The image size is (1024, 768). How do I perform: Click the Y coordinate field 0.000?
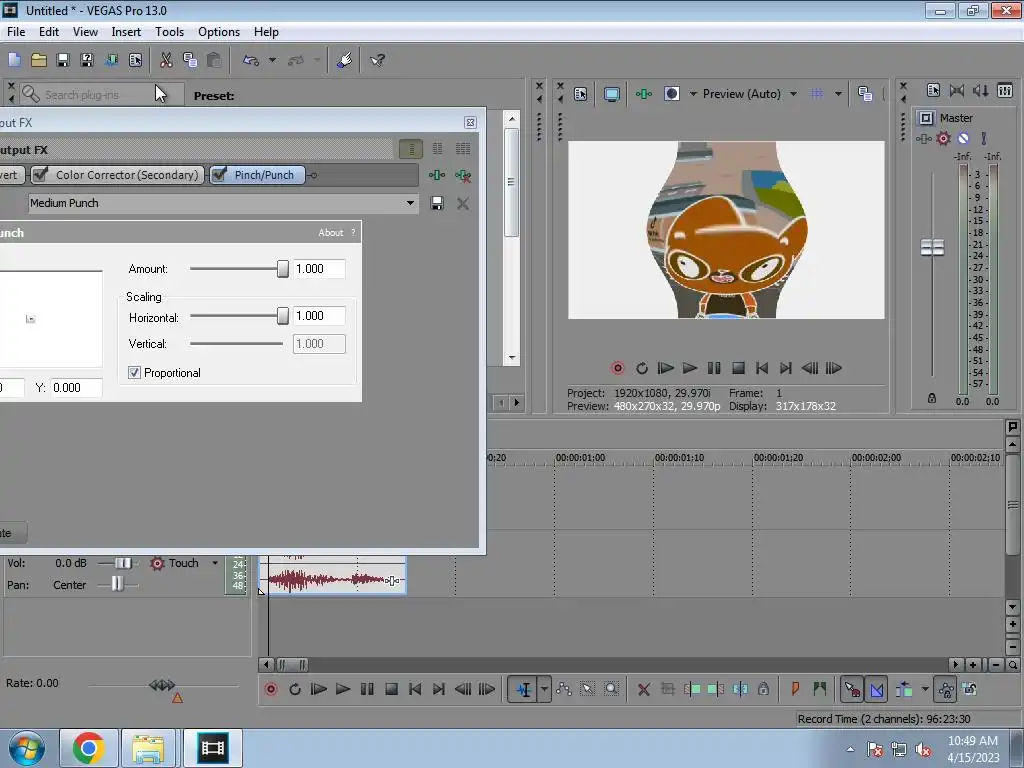click(76, 388)
